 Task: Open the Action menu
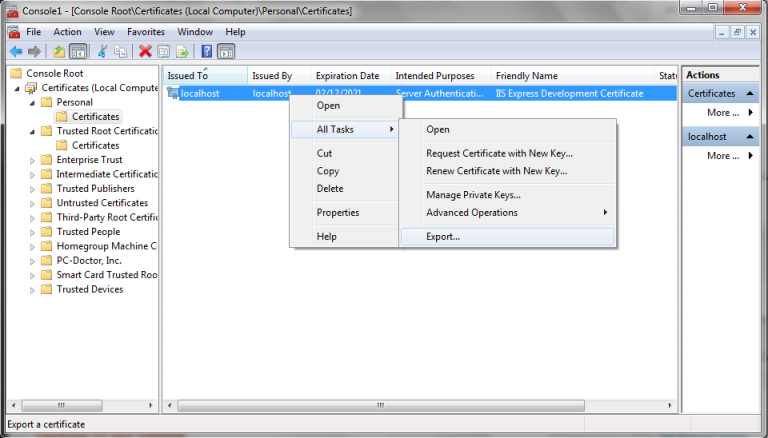click(x=68, y=32)
